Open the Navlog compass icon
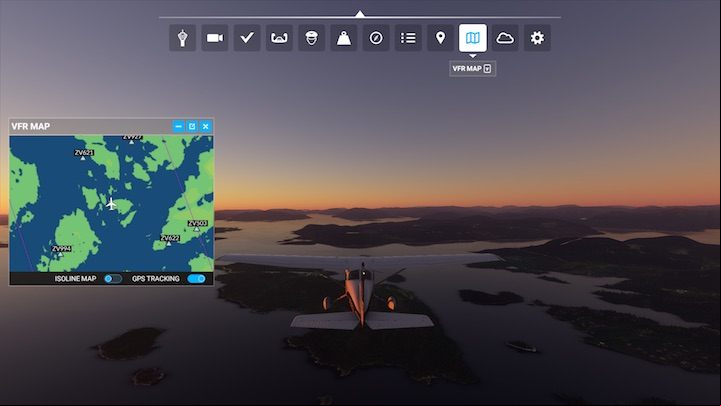Viewport: 721px width, 406px height. coord(376,38)
